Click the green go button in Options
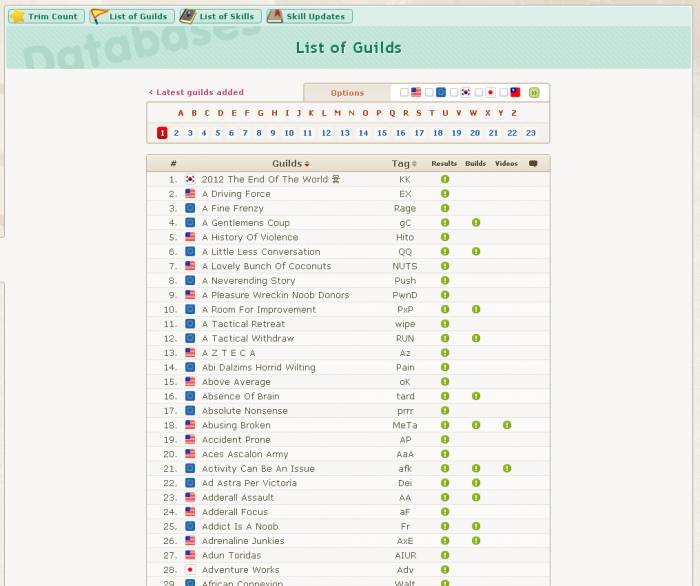Image resolution: width=700 pixels, height=586 pixels. (534, 92)
